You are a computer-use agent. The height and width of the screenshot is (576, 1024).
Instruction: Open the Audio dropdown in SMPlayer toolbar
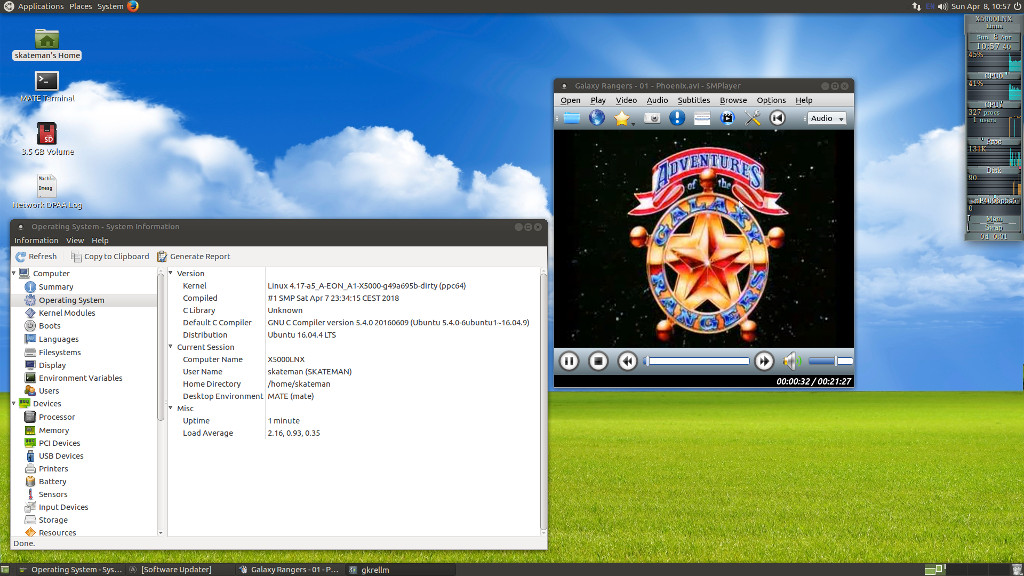pos(826,118)
